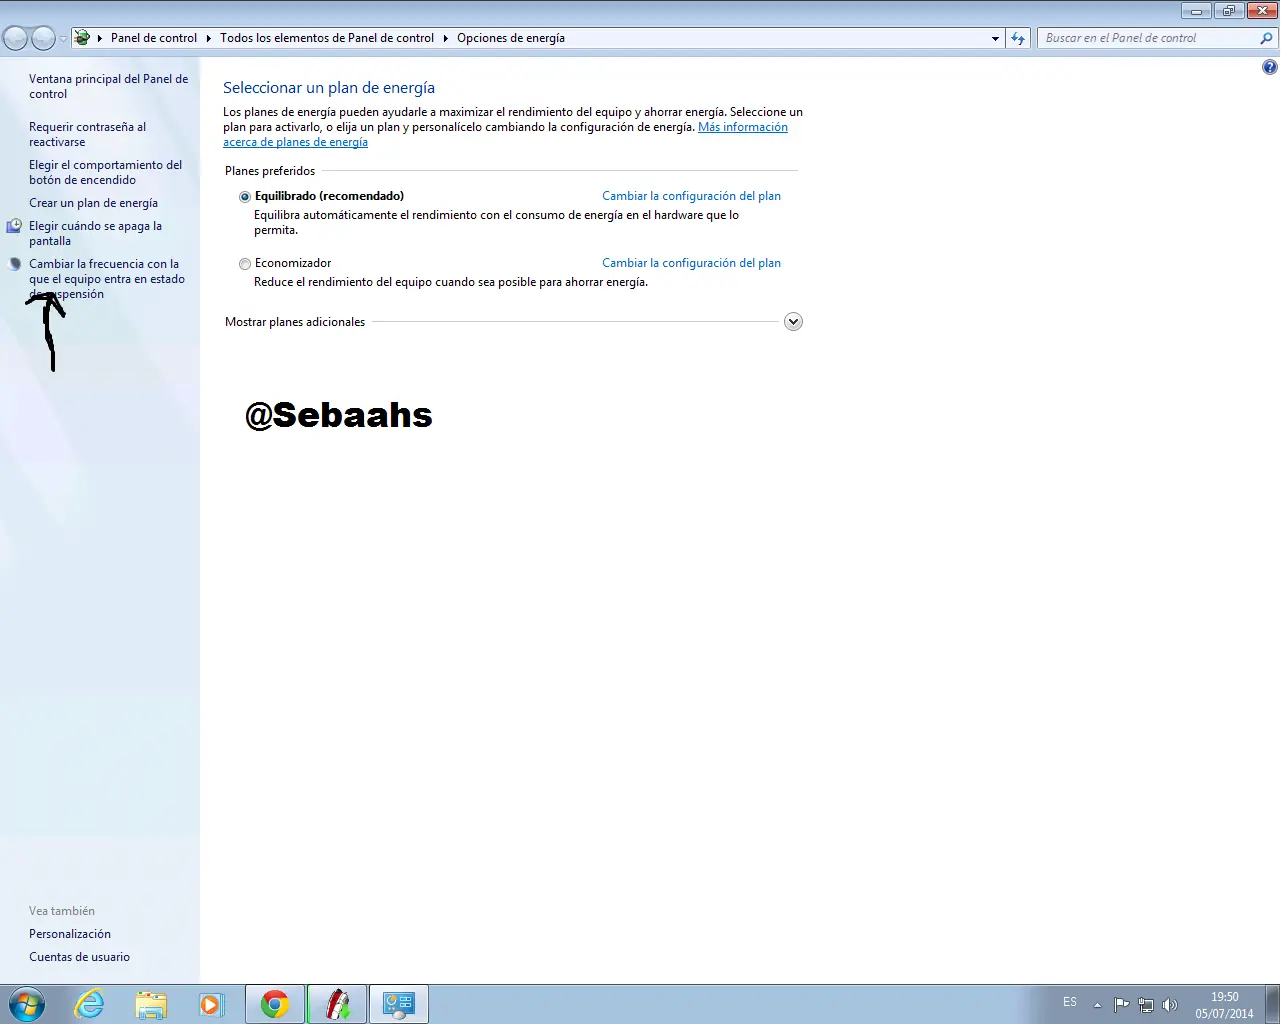1281x1024 pixels.
Task: Open the Action Center flag icon
Action: 1122,1005
